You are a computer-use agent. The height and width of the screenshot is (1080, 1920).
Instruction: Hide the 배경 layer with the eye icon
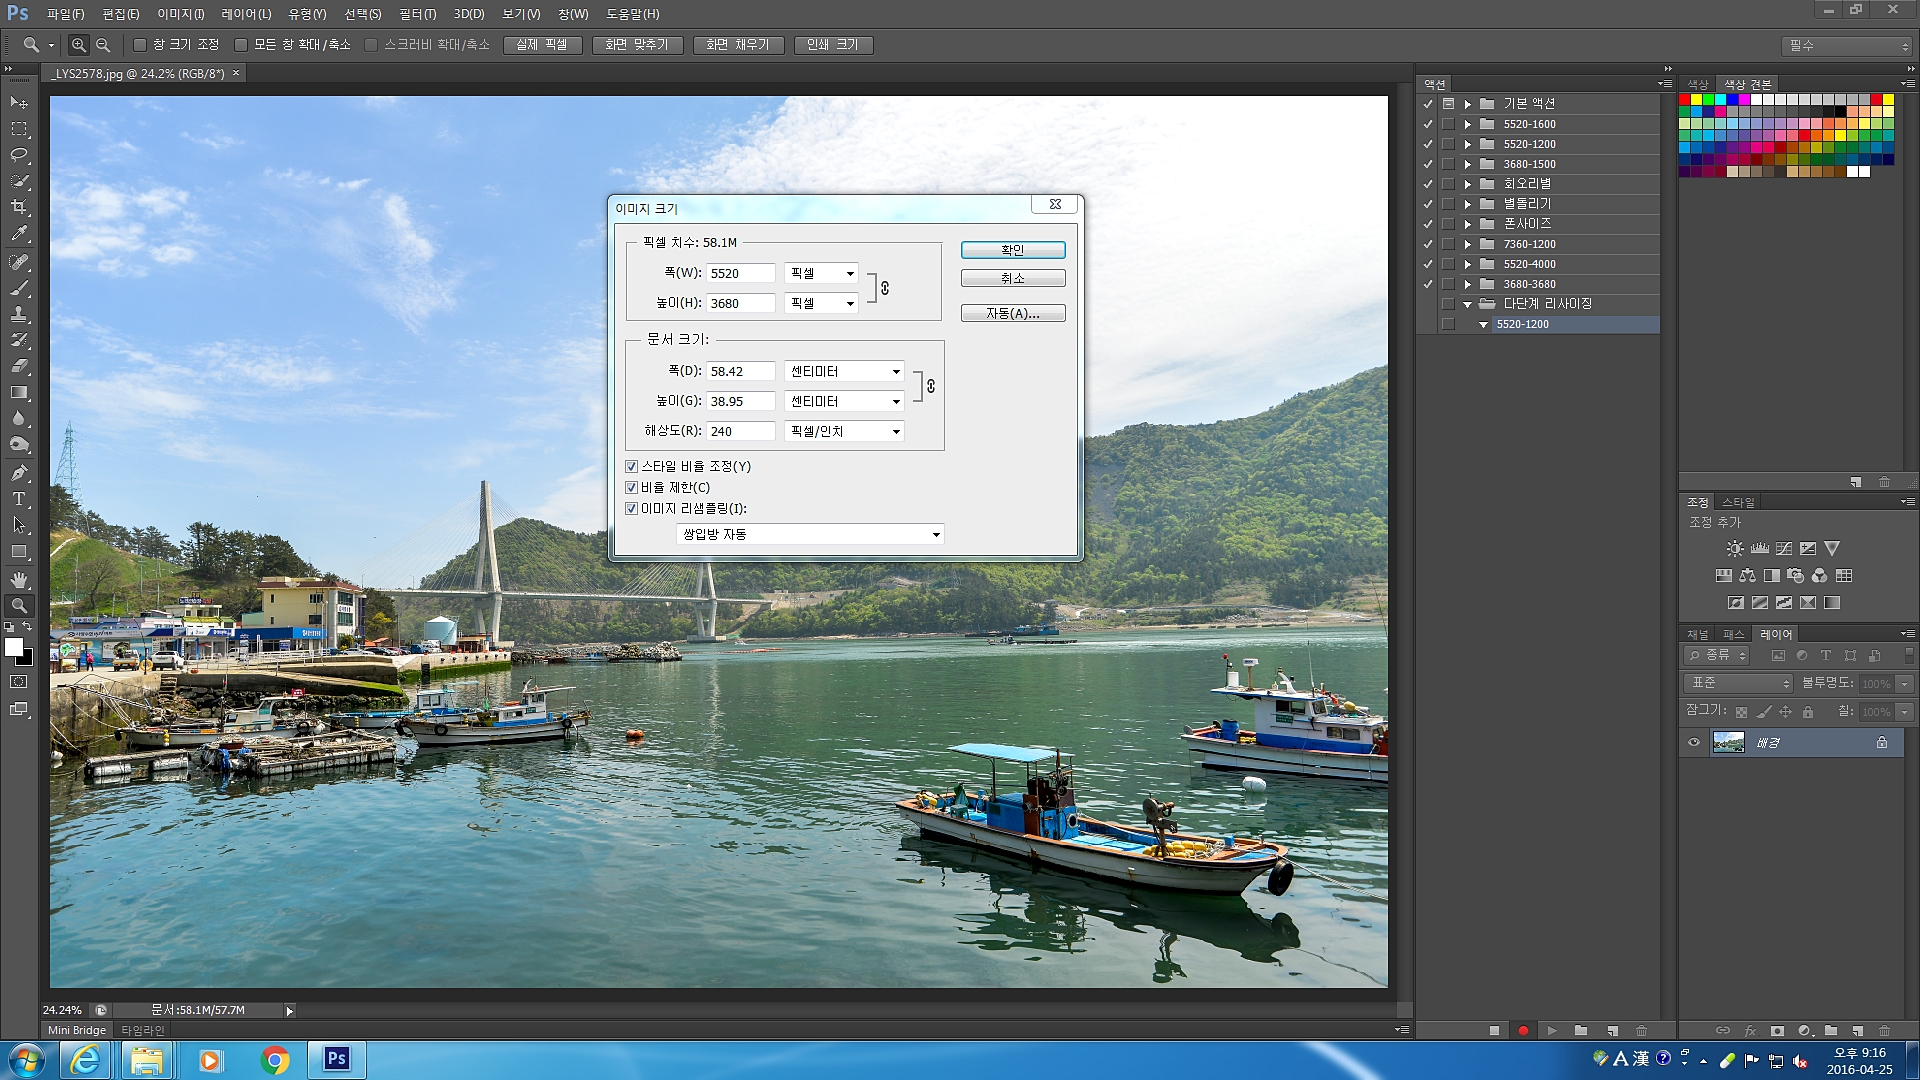pos(1694,742)
